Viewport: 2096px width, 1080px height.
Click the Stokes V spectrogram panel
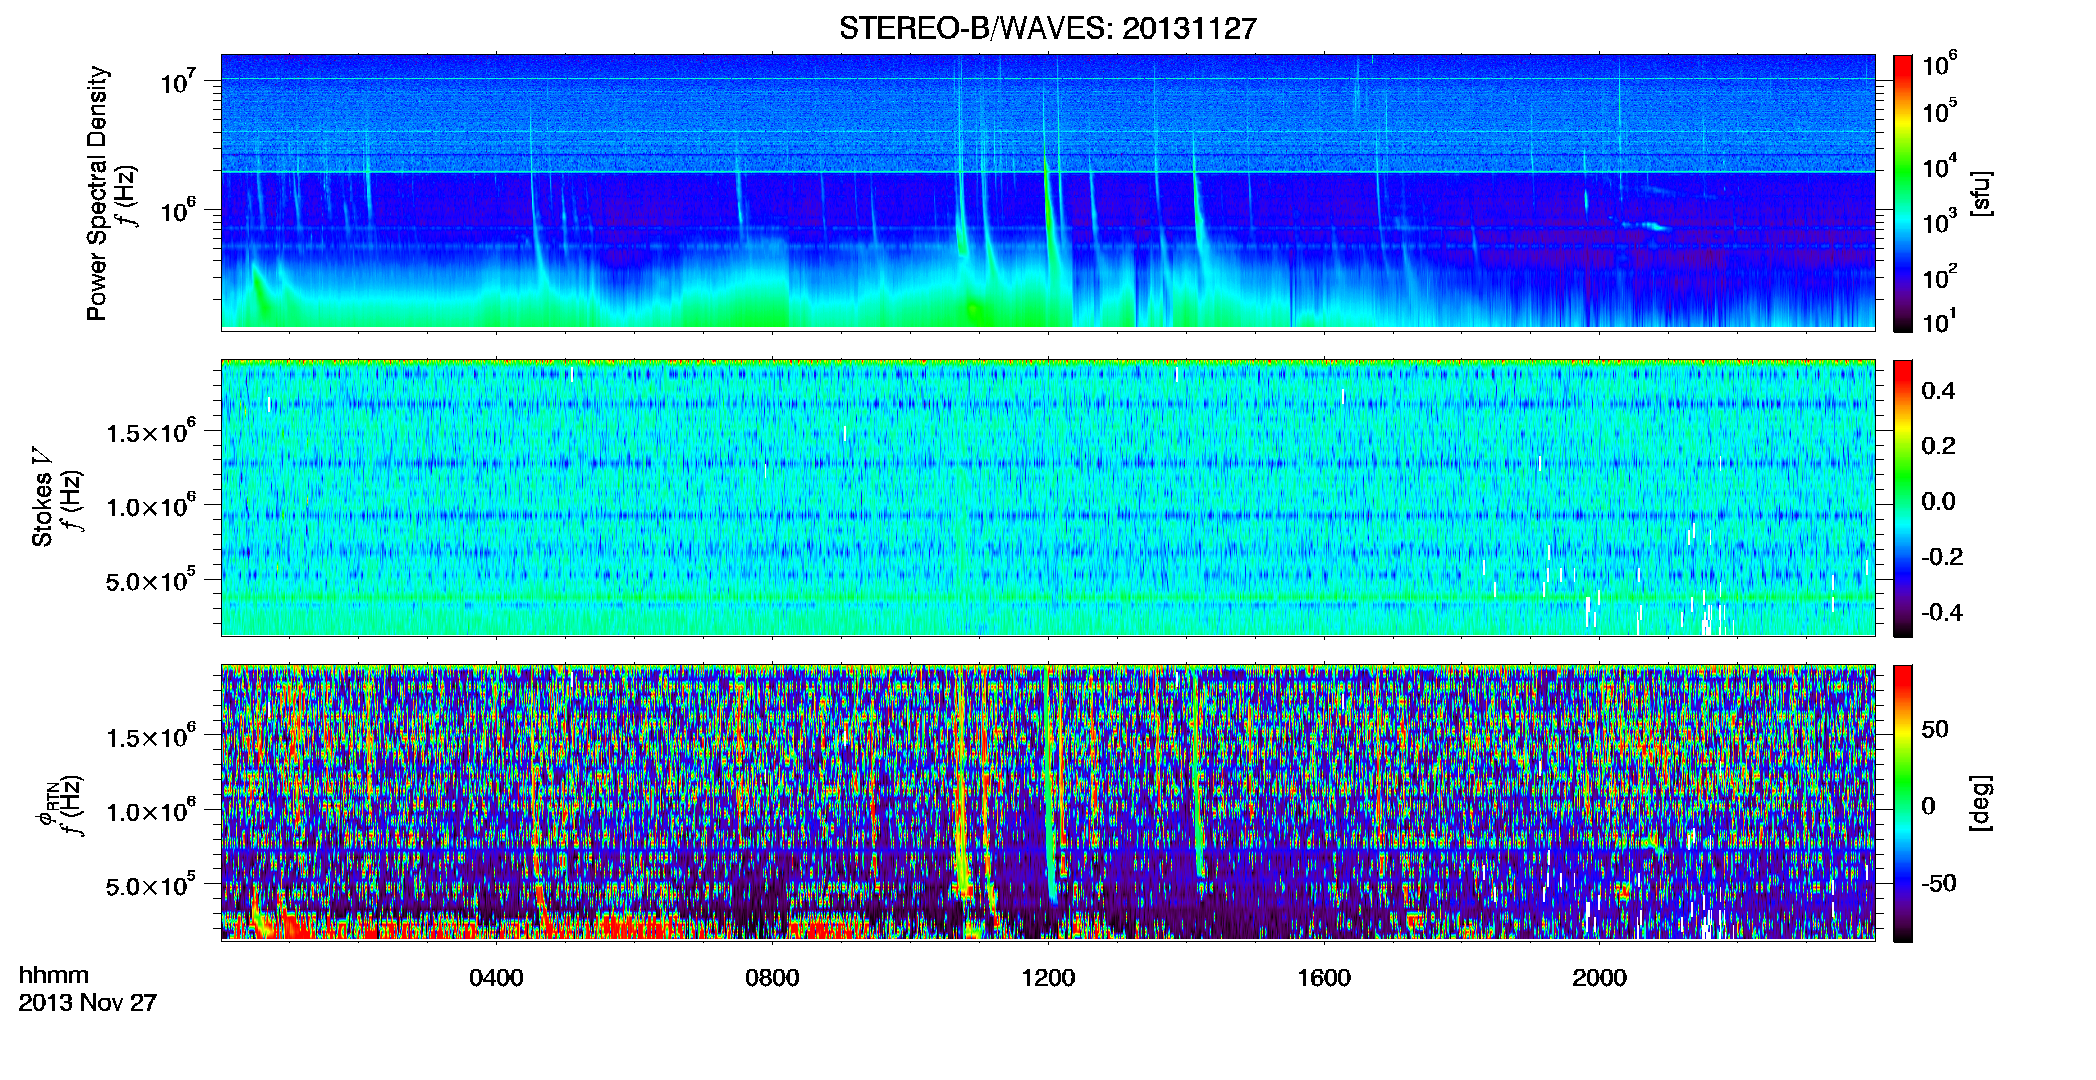(x=1048, y=497)
